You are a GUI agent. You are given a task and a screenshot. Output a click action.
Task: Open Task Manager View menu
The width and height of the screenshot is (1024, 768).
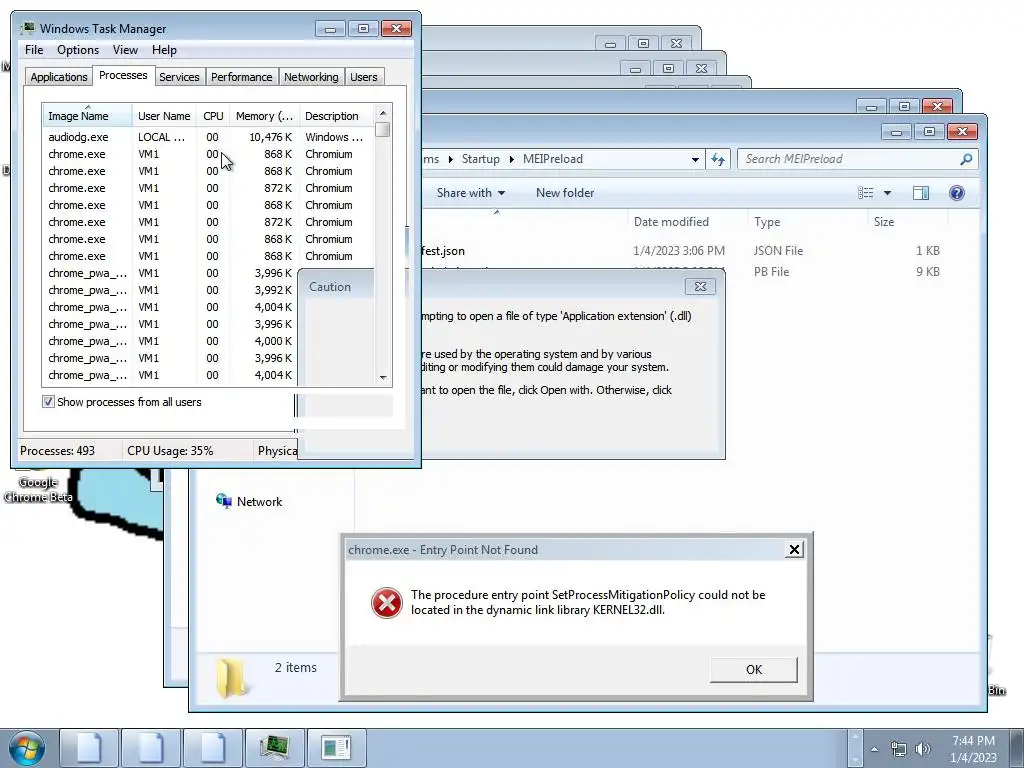125,50
